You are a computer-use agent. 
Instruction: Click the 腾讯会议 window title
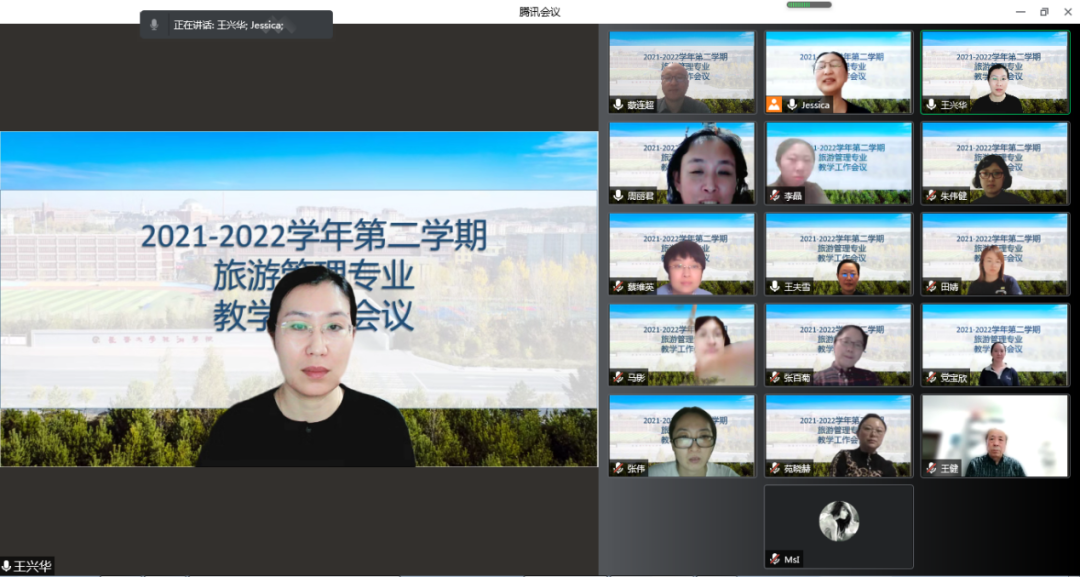click(539, 11)
